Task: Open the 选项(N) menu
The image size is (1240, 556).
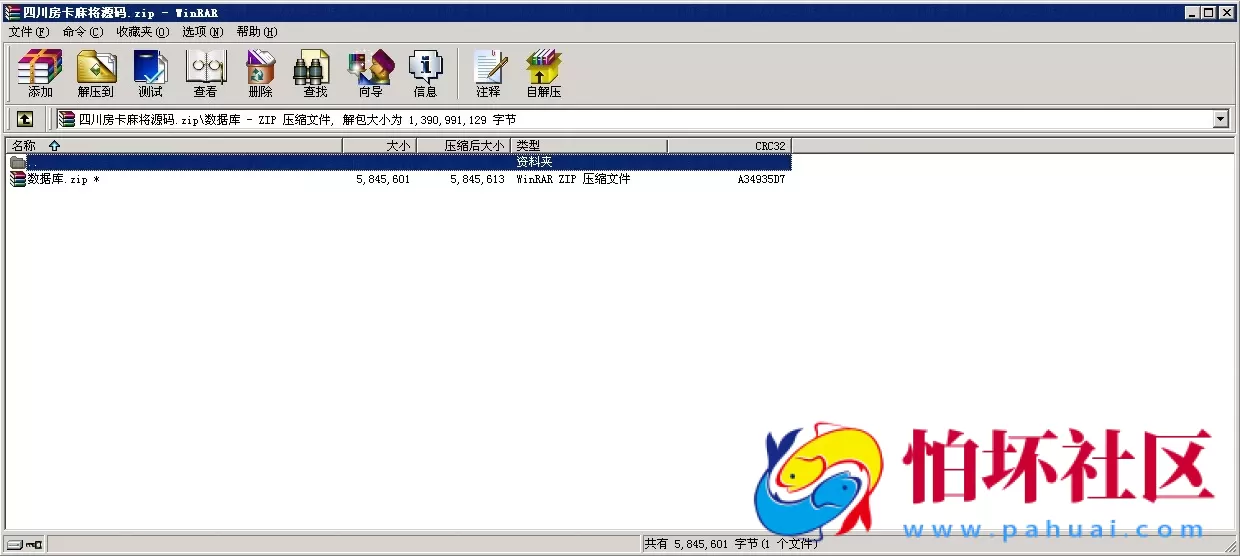Action: (203, 32)
